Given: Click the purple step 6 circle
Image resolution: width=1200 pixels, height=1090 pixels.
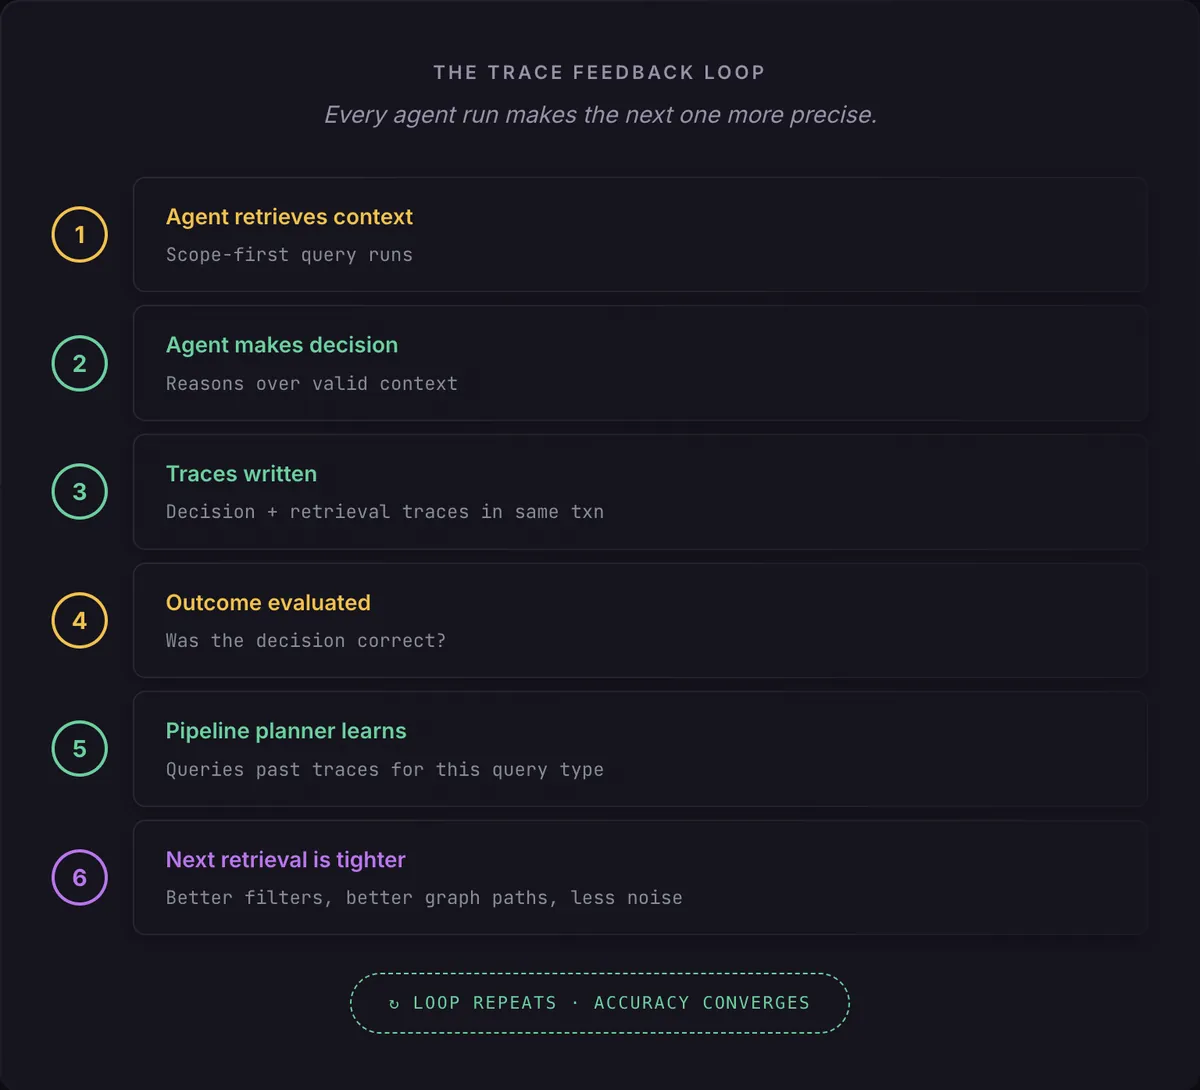Looking at the screenshot, I should 80,877.
